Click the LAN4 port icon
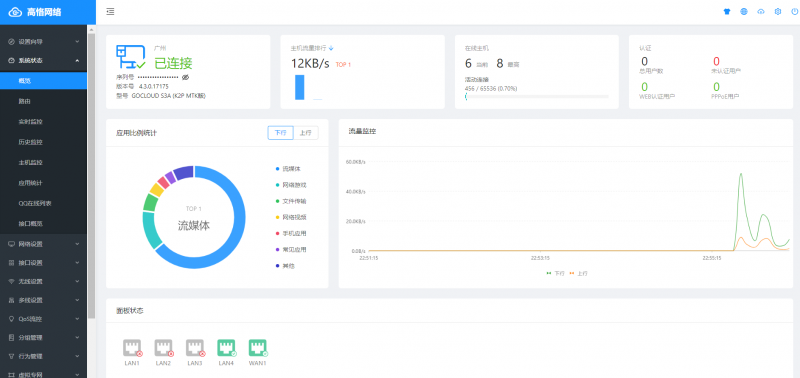The width and height of the screenshot is (800, 378). coord(227,348)
